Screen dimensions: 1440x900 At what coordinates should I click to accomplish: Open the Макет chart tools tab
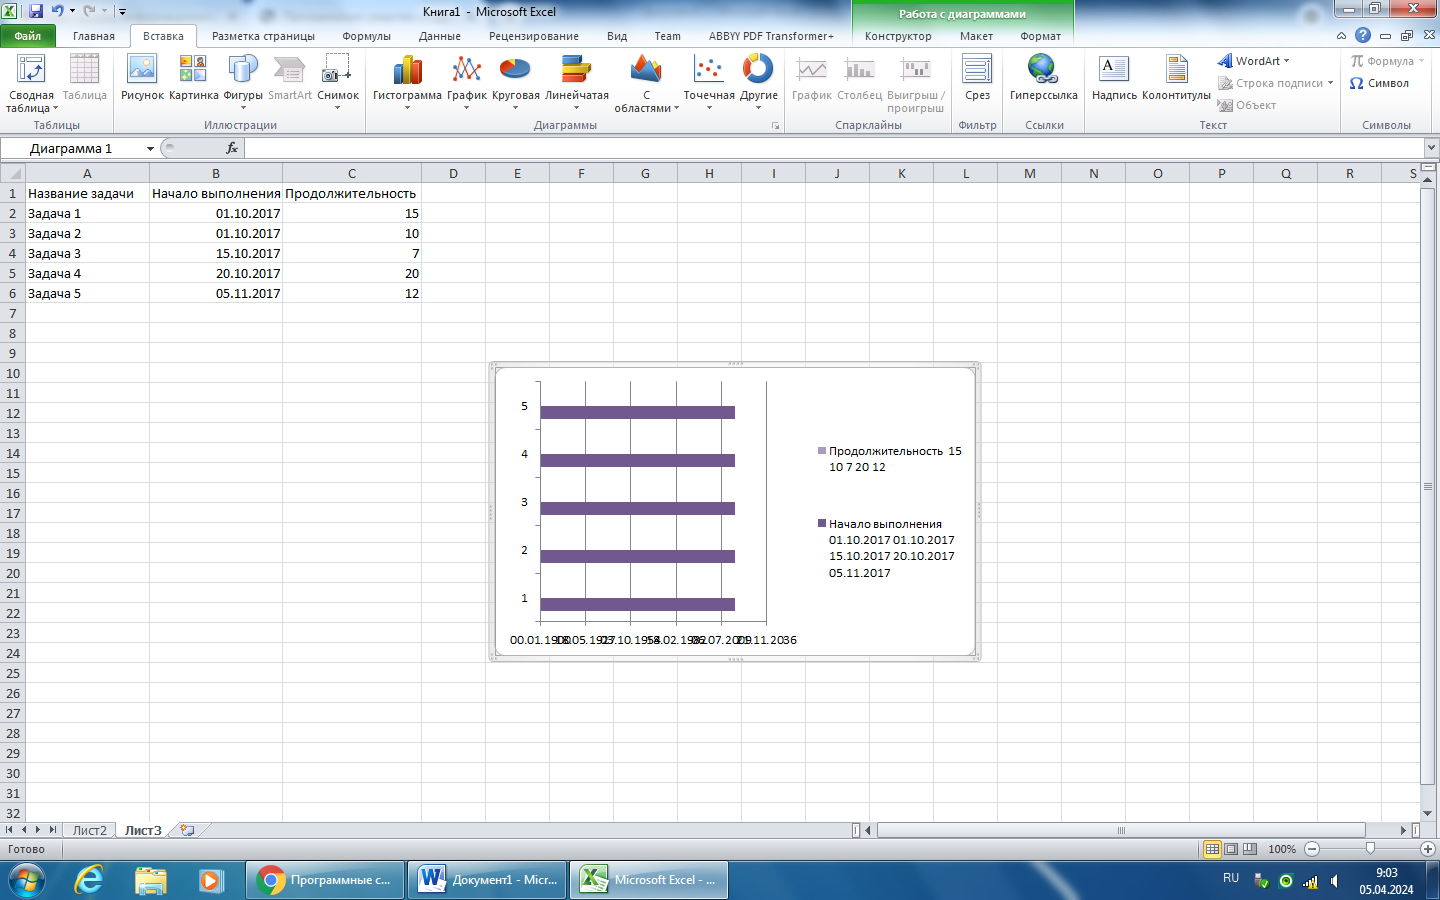coord(976,36)
